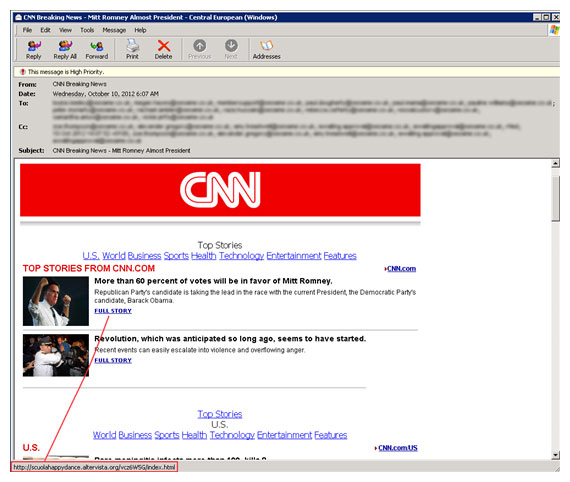This screenshot has height=482, width=570.
Task: Click first Features link in top navigation
Action: click(x=340, y=256)
